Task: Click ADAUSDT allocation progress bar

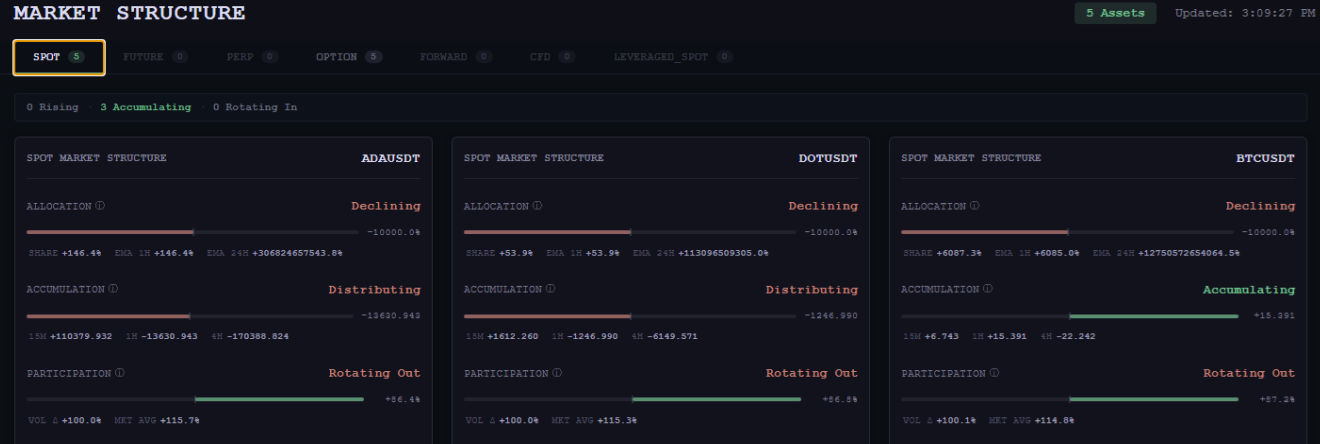Action: coord(193,232)
